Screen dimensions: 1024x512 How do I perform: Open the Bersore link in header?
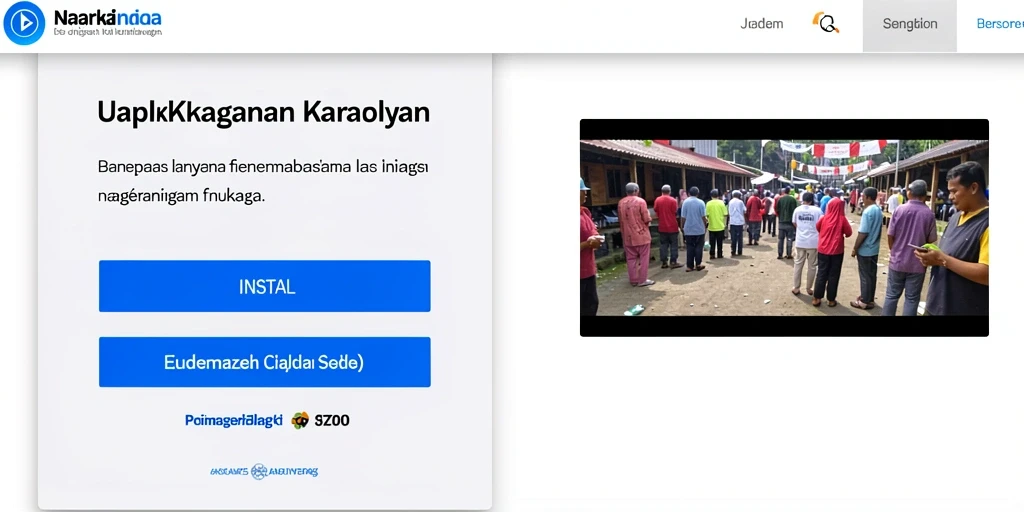tap(1000, 24)
